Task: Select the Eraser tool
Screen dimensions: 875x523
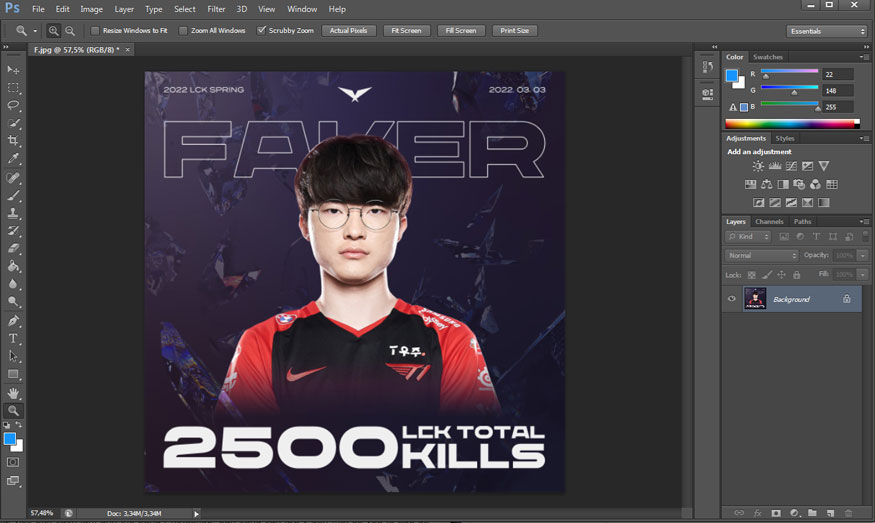Action: (x=13, y=248)
